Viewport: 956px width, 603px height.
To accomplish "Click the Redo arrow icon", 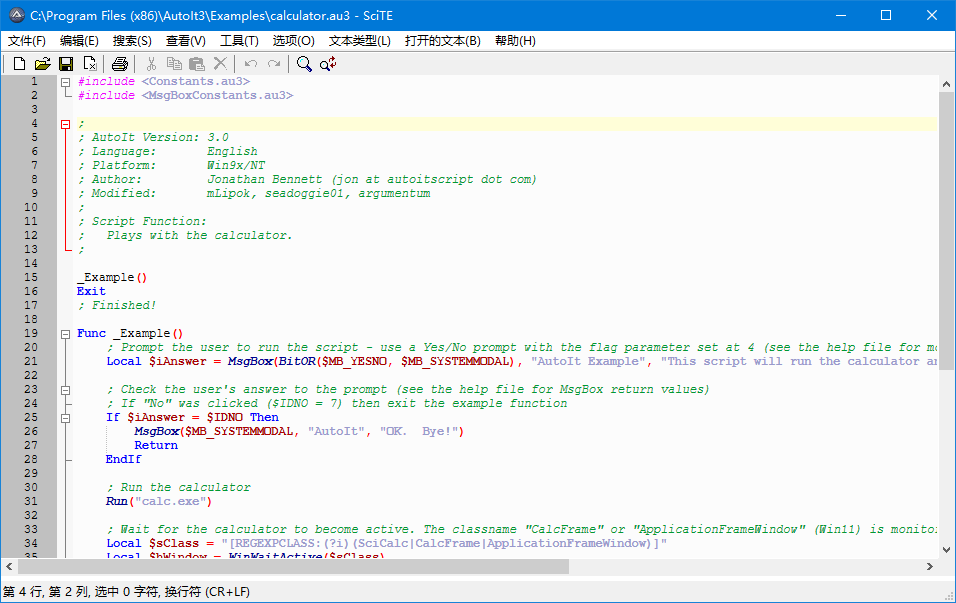I will (x=274, y=63).
